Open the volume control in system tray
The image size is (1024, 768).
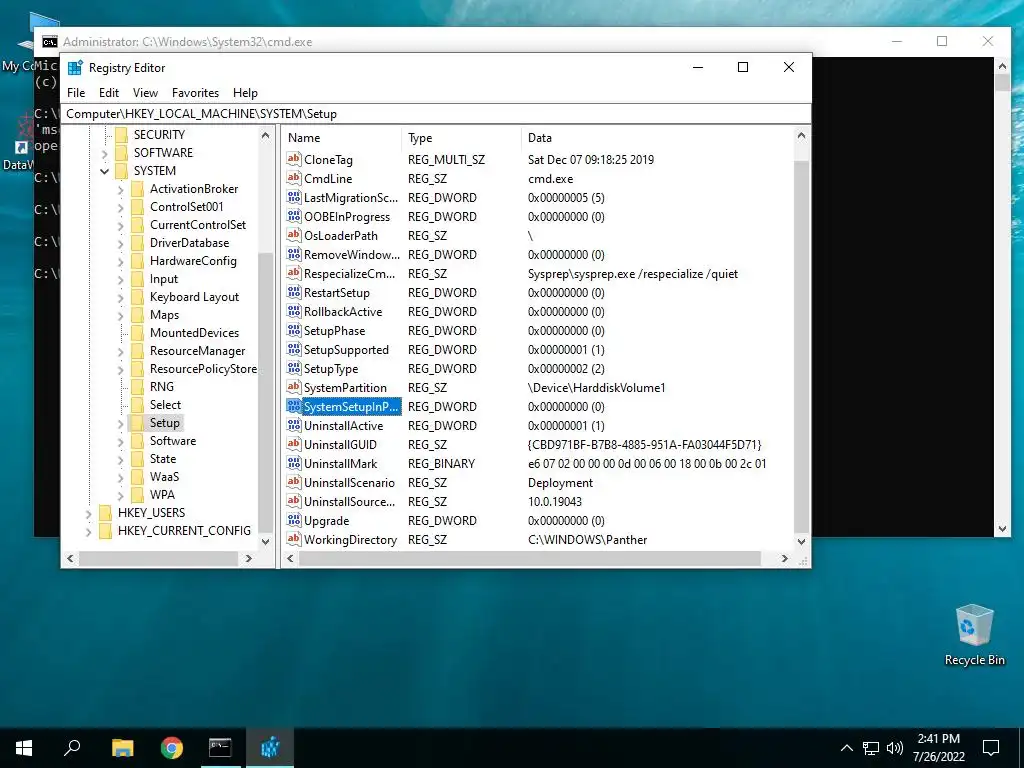[895, 748]
